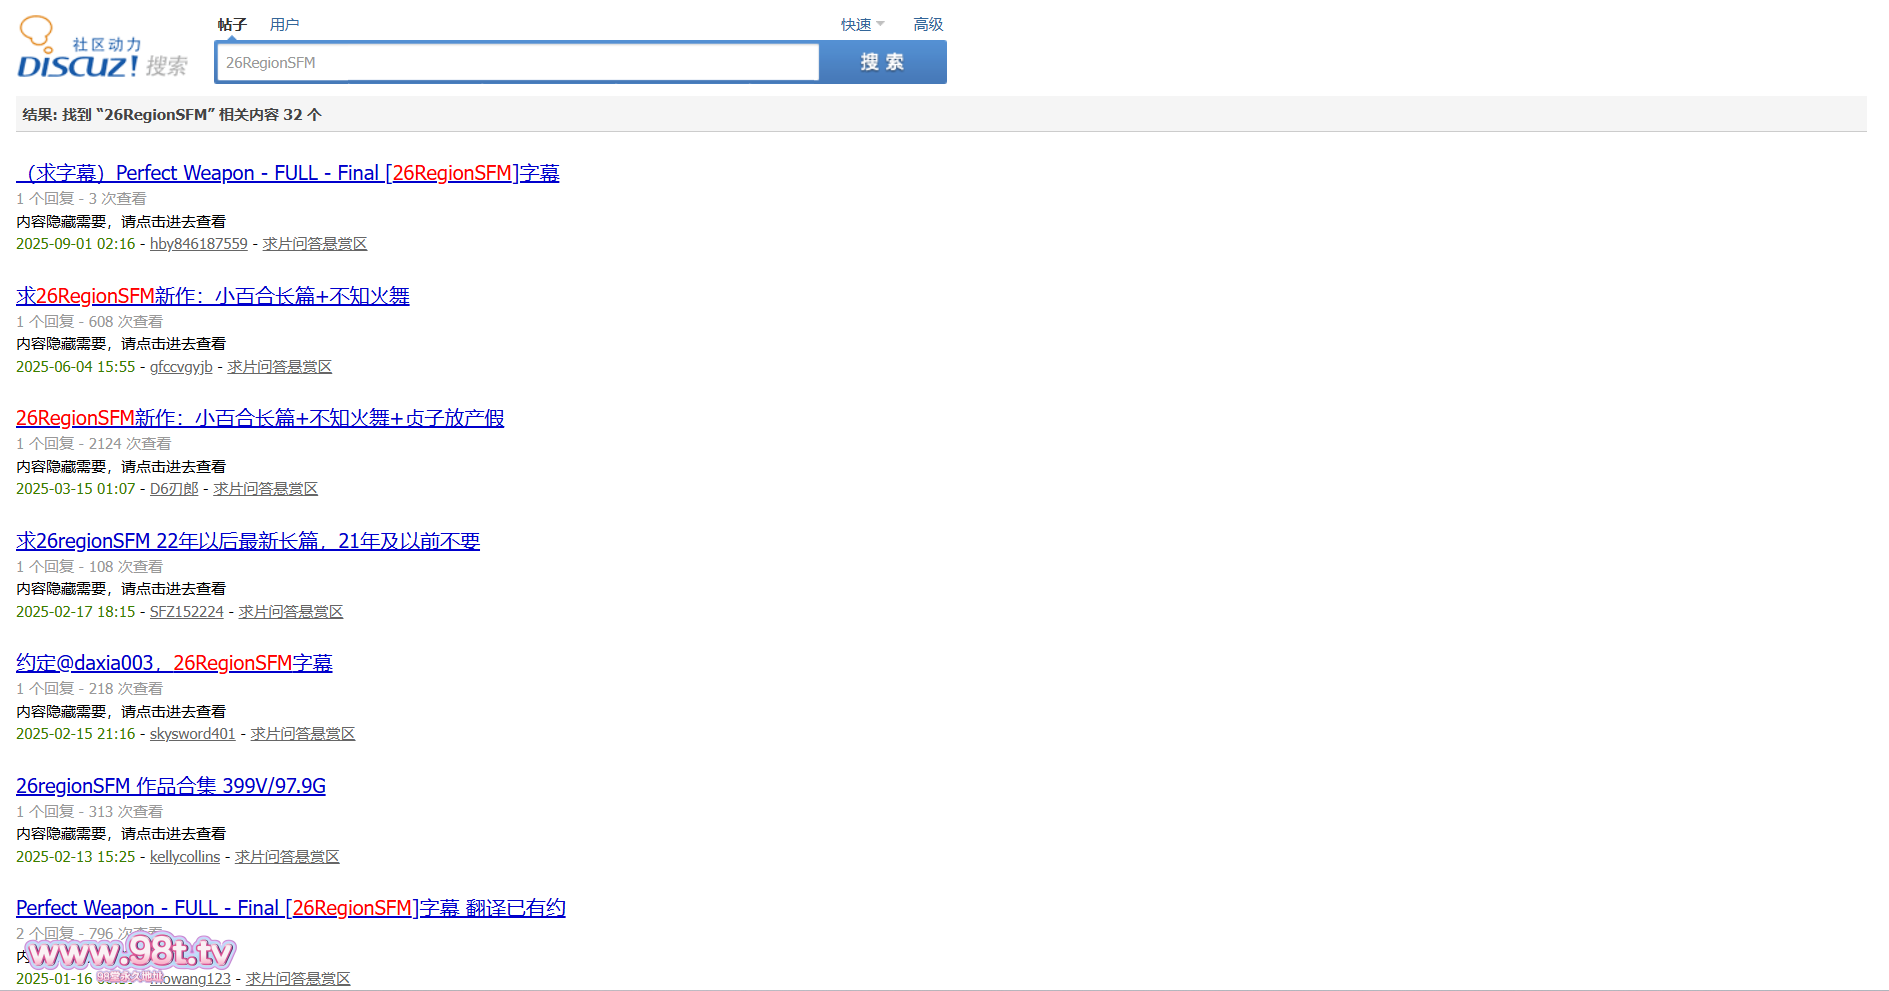1889x991 pixels.
Task: Open the post 26RegionSFM新作 ending 贞子放产假
Action: click(260, 418)
